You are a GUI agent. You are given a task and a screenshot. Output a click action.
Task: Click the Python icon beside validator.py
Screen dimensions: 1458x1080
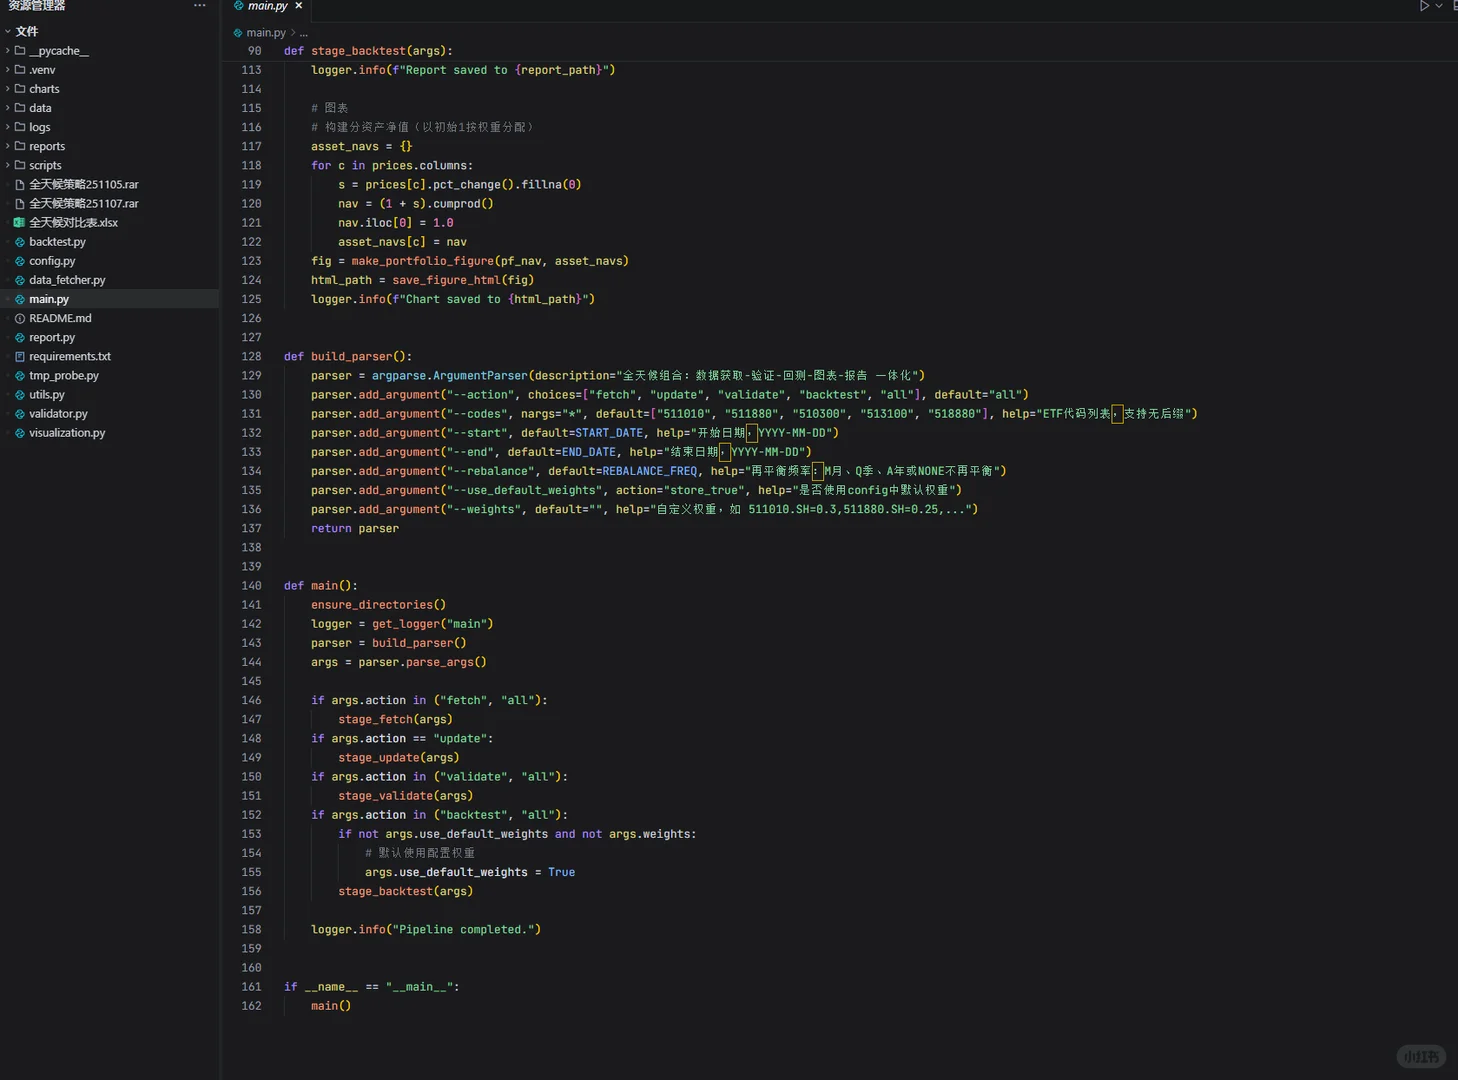[20, 413]
